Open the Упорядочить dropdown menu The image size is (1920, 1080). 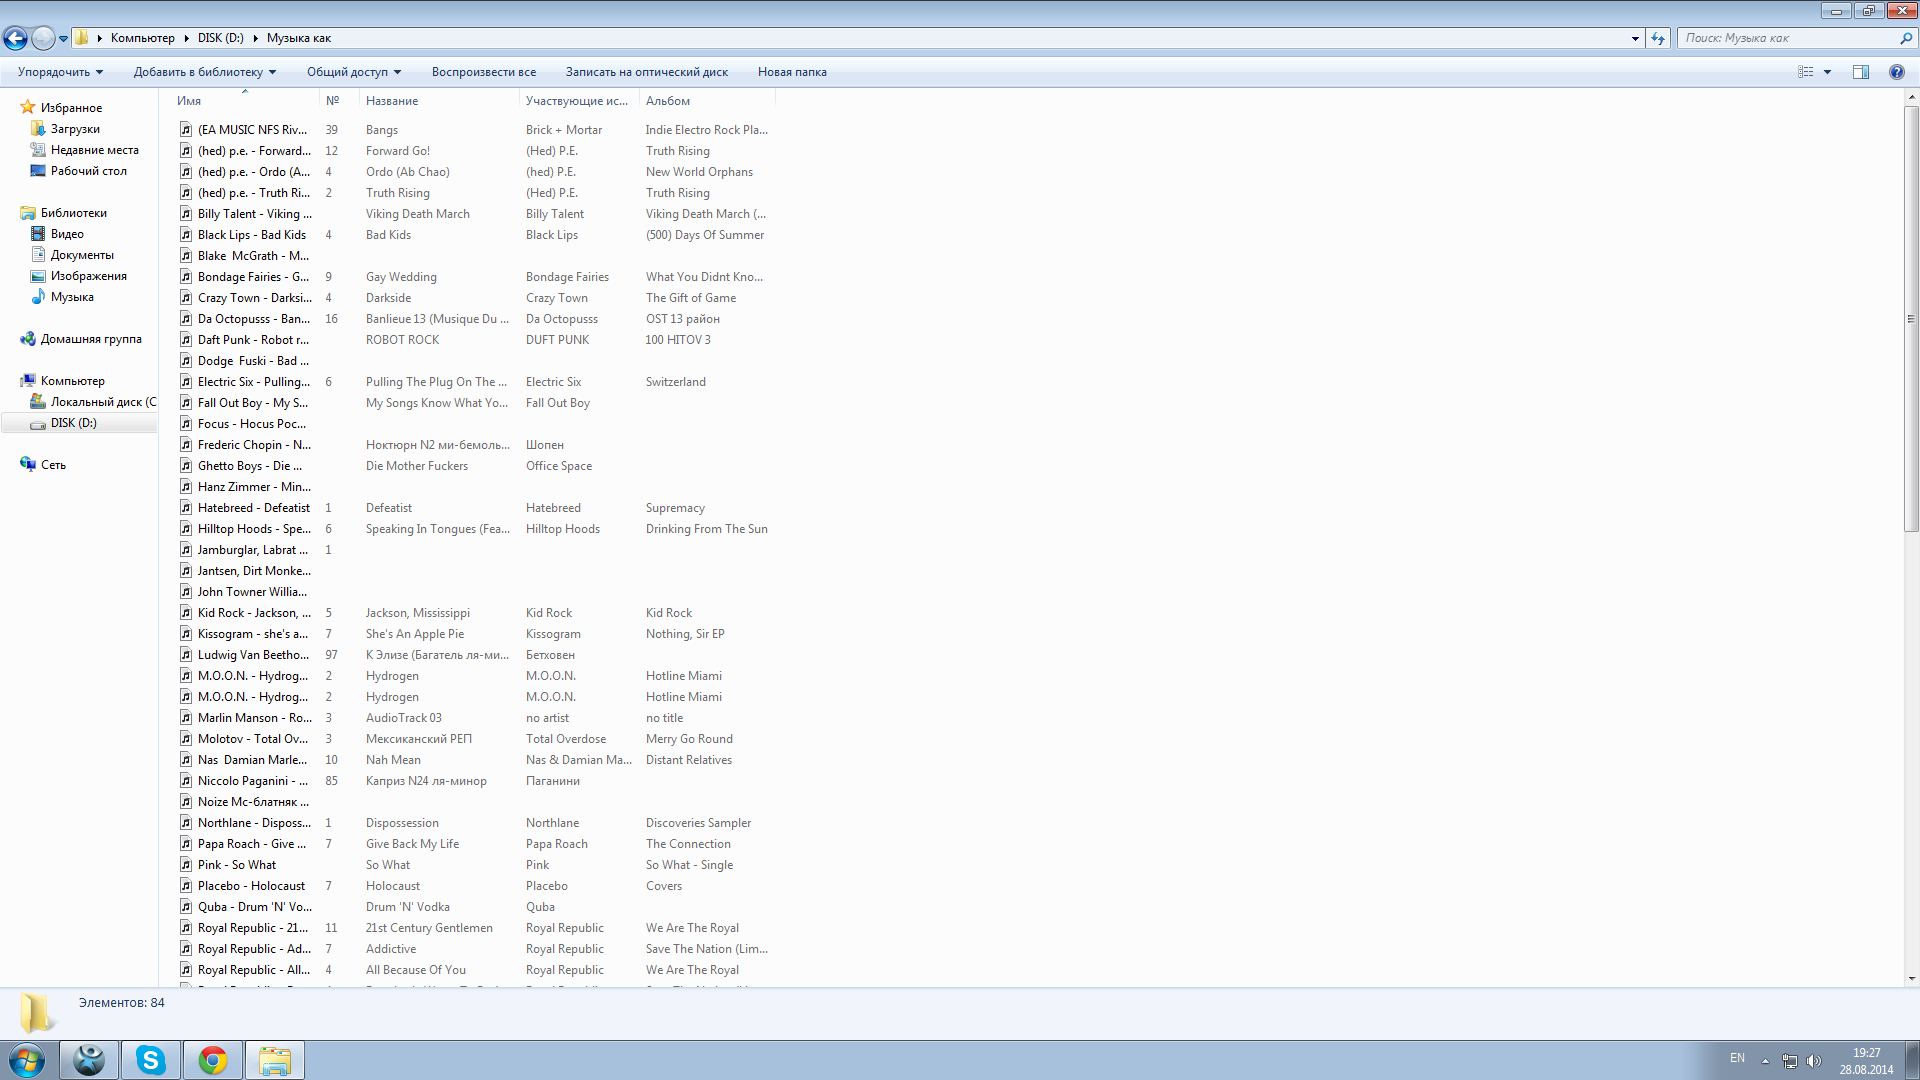(60, 72)
